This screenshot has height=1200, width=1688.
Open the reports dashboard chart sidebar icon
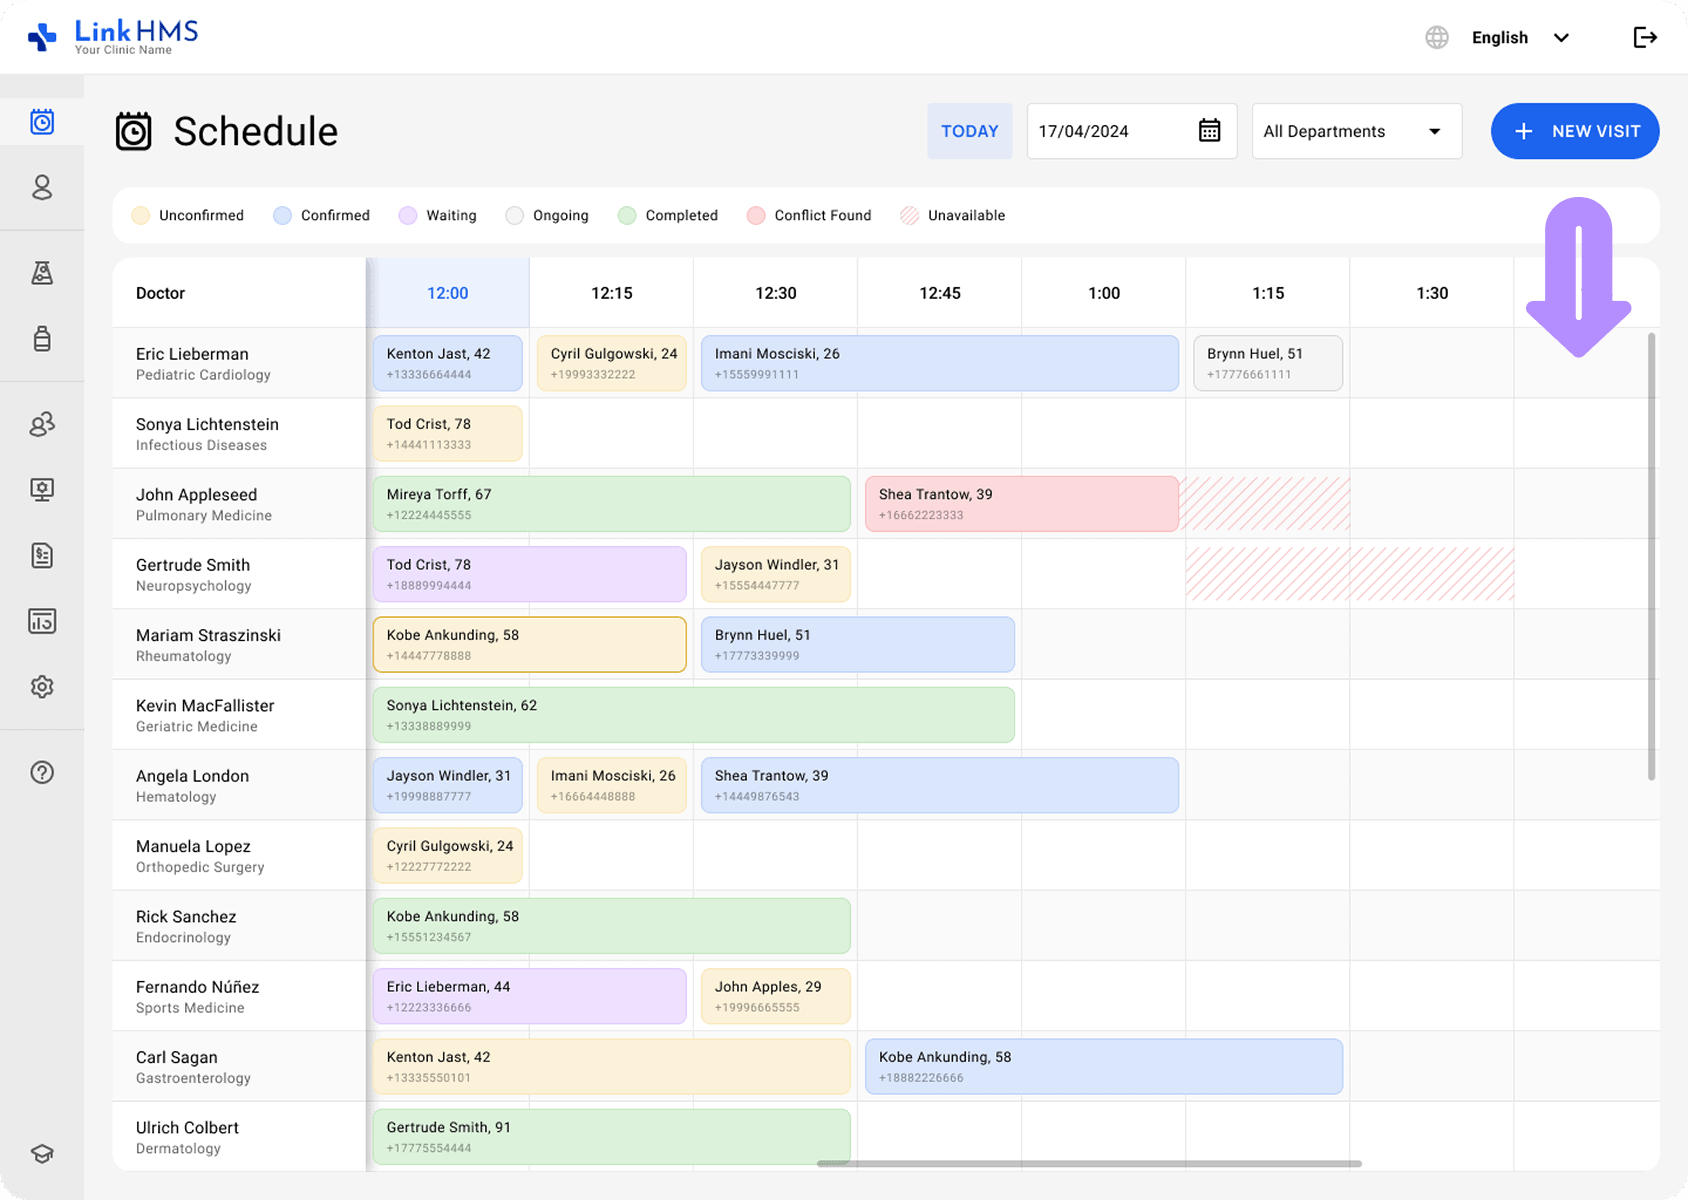pyautogui.click(x=42, y=621)
